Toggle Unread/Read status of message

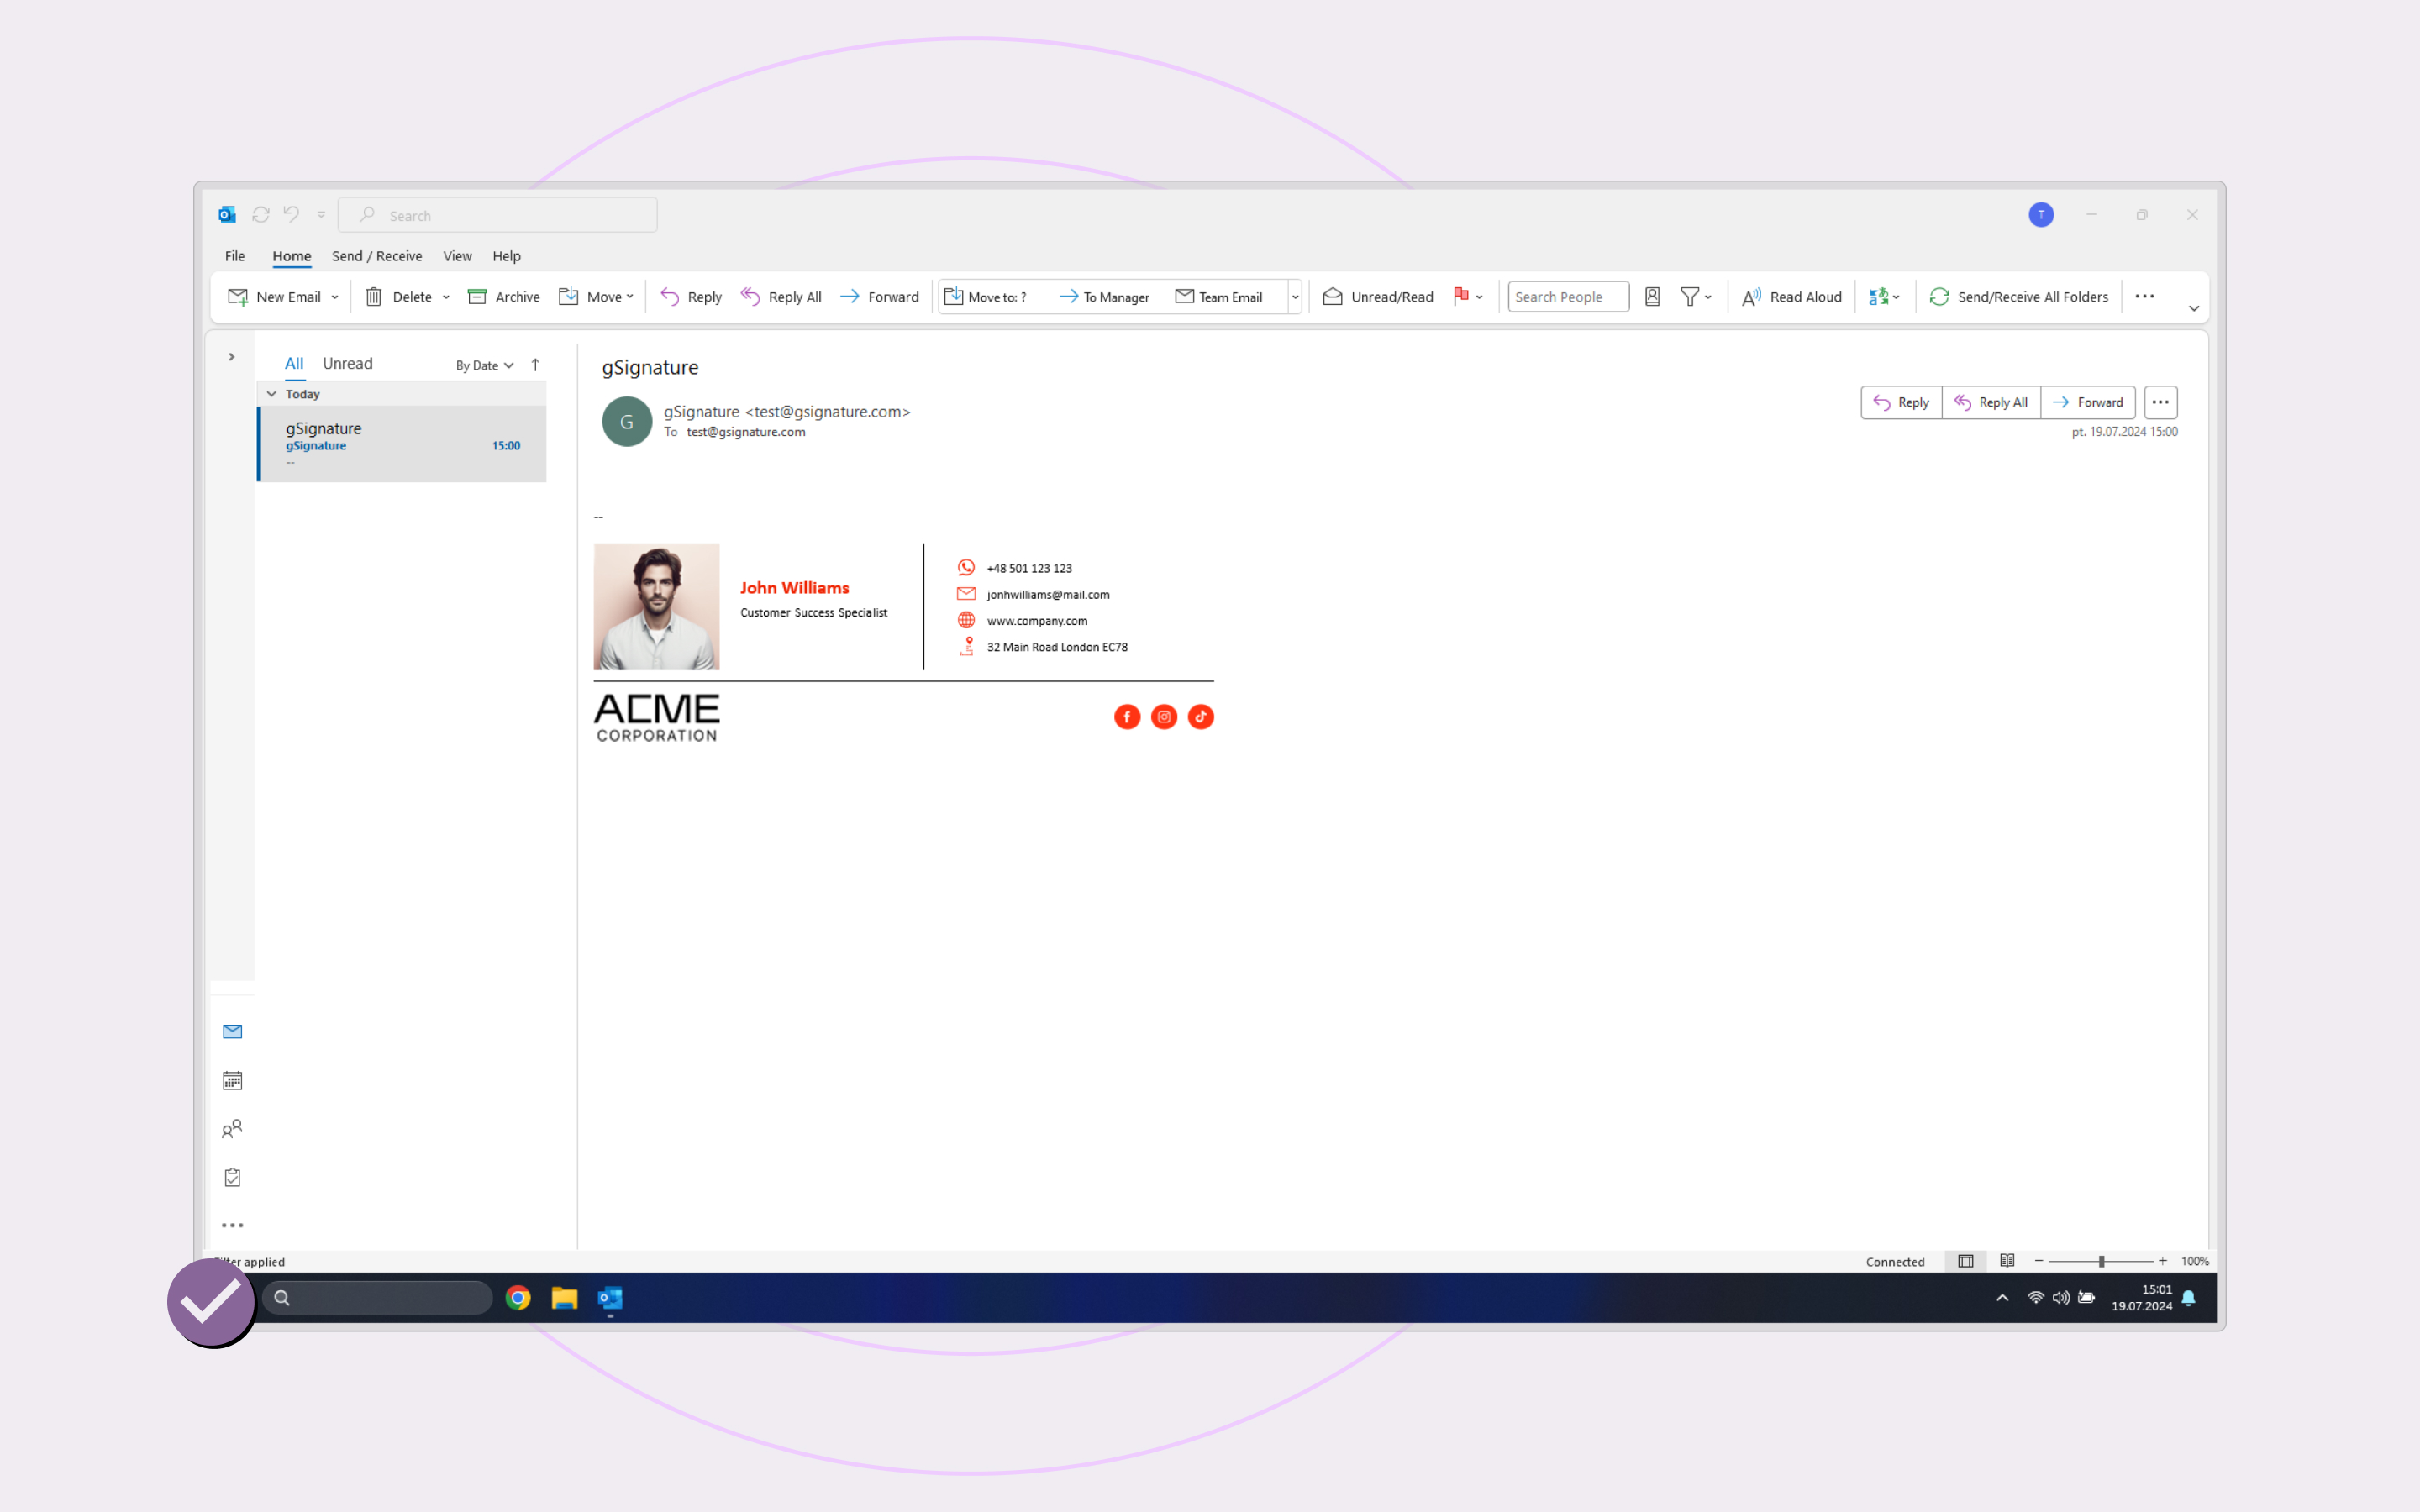(1378, 297)
